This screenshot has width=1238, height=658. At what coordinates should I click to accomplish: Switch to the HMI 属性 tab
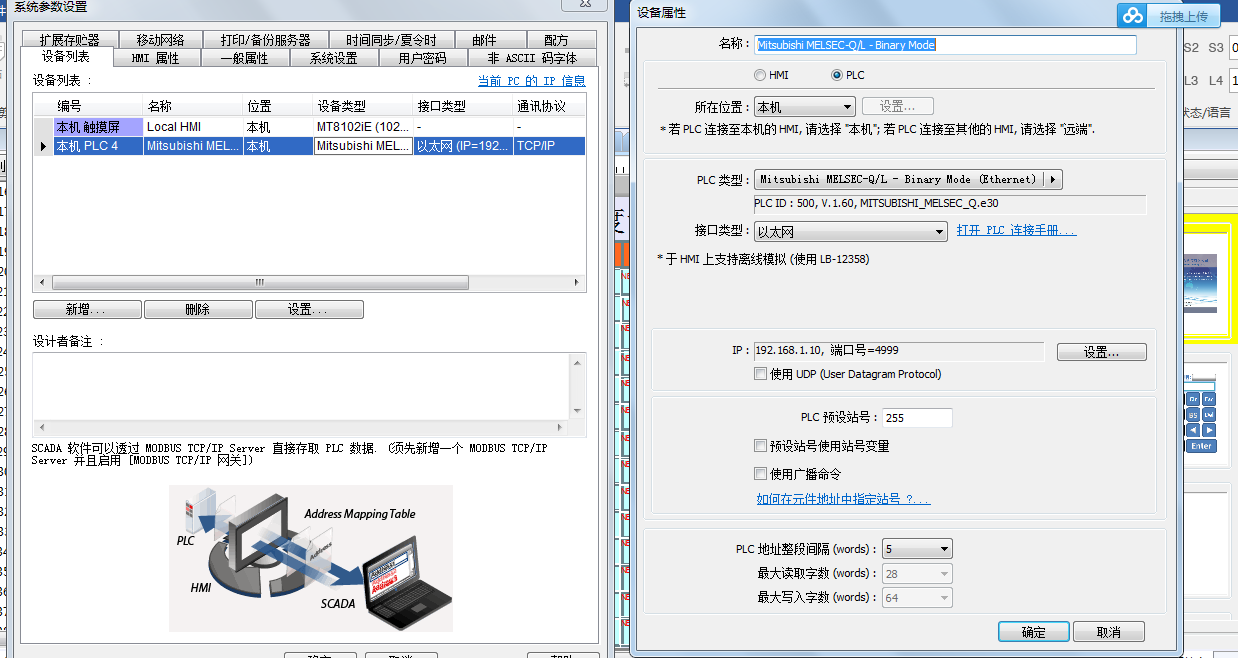[x=155, y=58]
